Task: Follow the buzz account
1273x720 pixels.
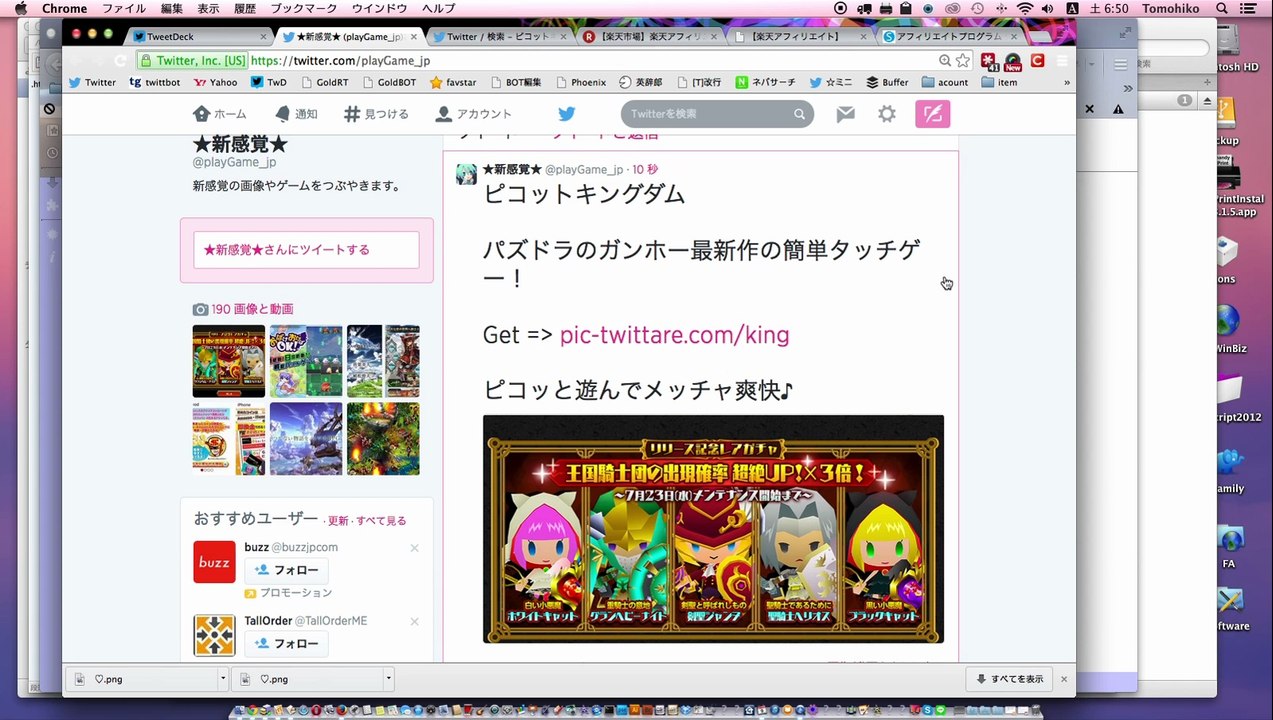Action: tap(286, 570)
